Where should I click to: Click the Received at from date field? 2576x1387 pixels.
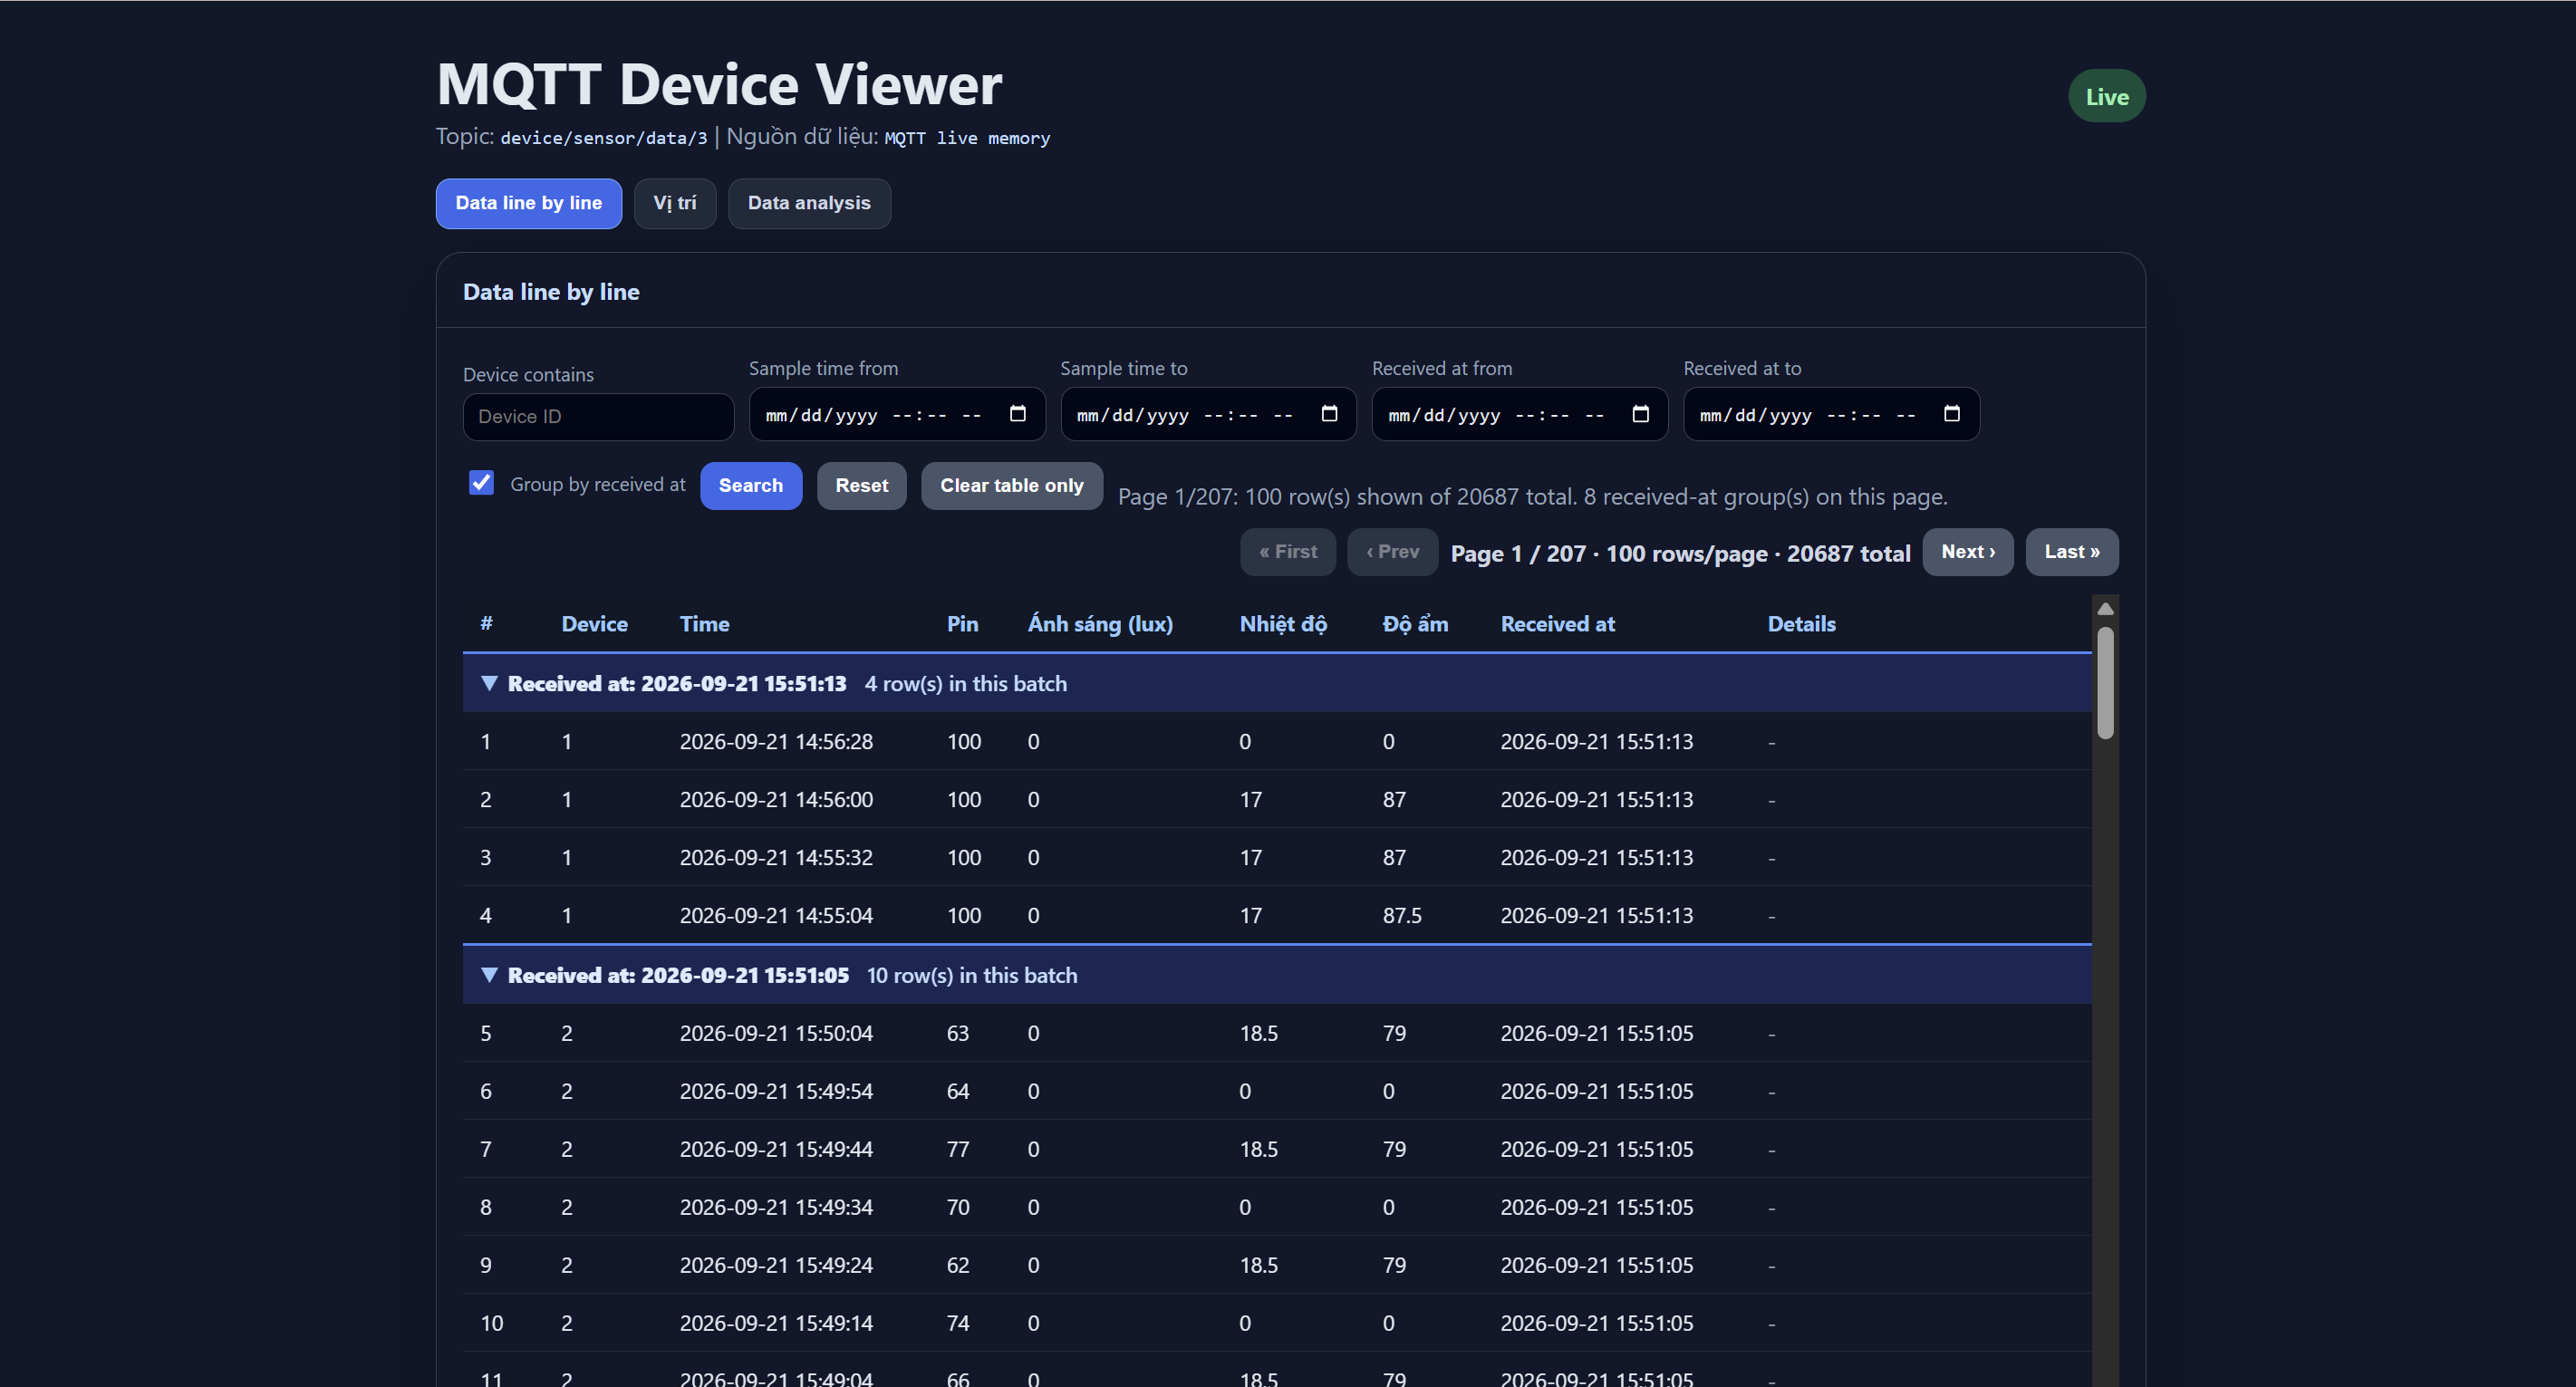pyautogui.click(x=1520, y=414)
